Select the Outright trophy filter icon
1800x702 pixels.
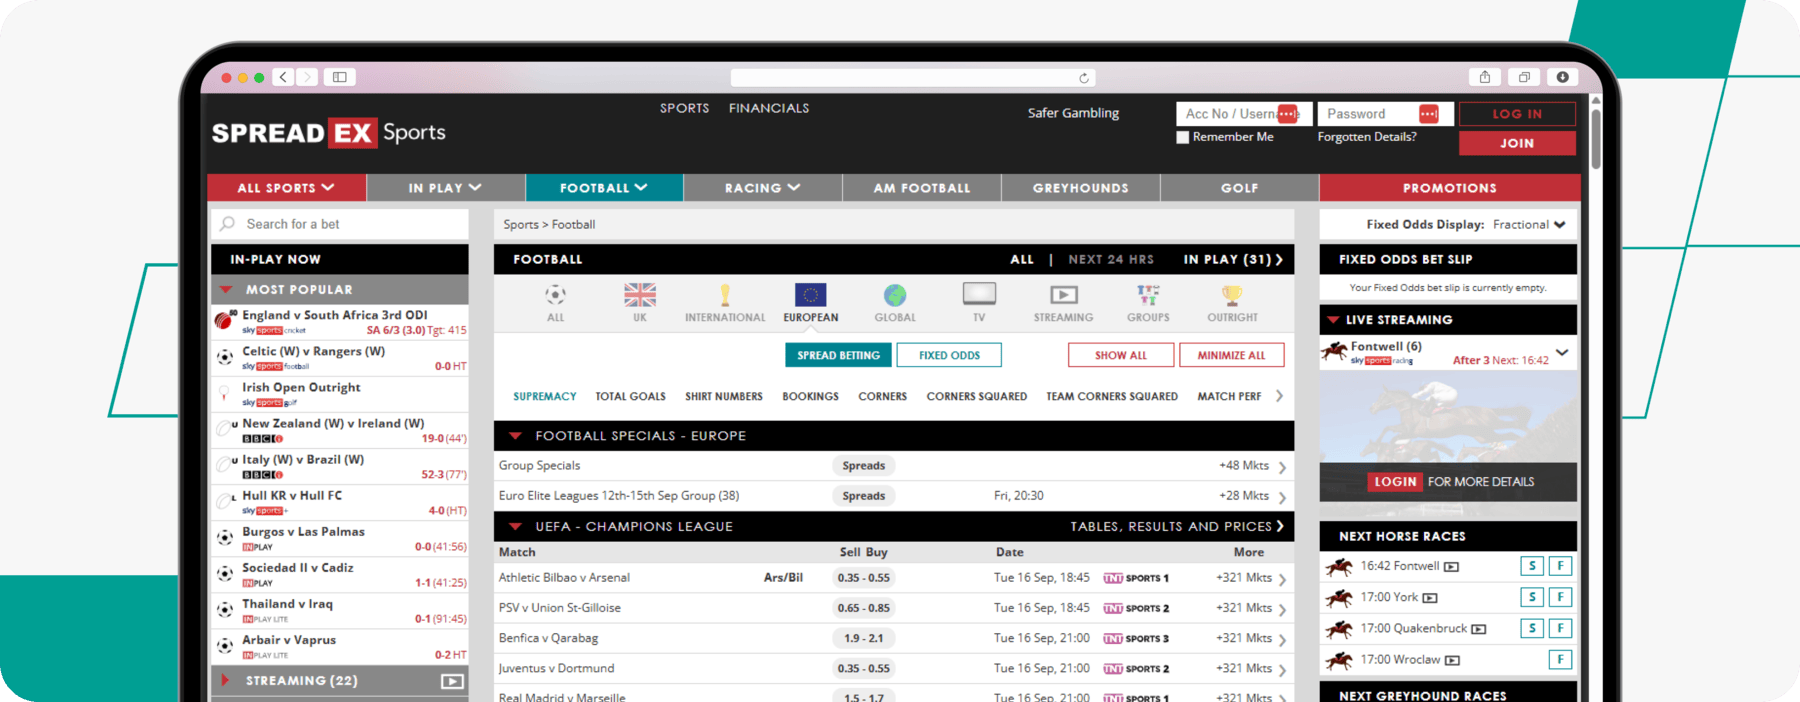point(1232,295)
